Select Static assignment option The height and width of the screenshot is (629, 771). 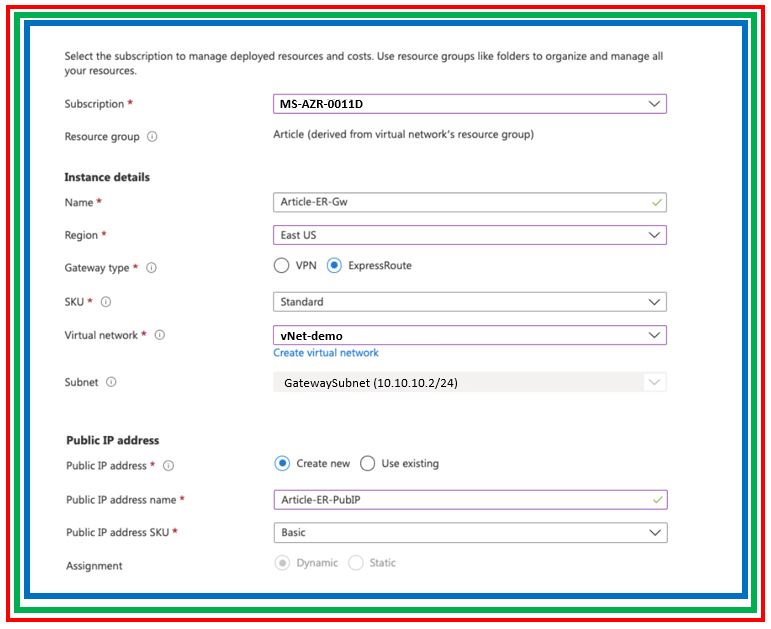point(355,563)
